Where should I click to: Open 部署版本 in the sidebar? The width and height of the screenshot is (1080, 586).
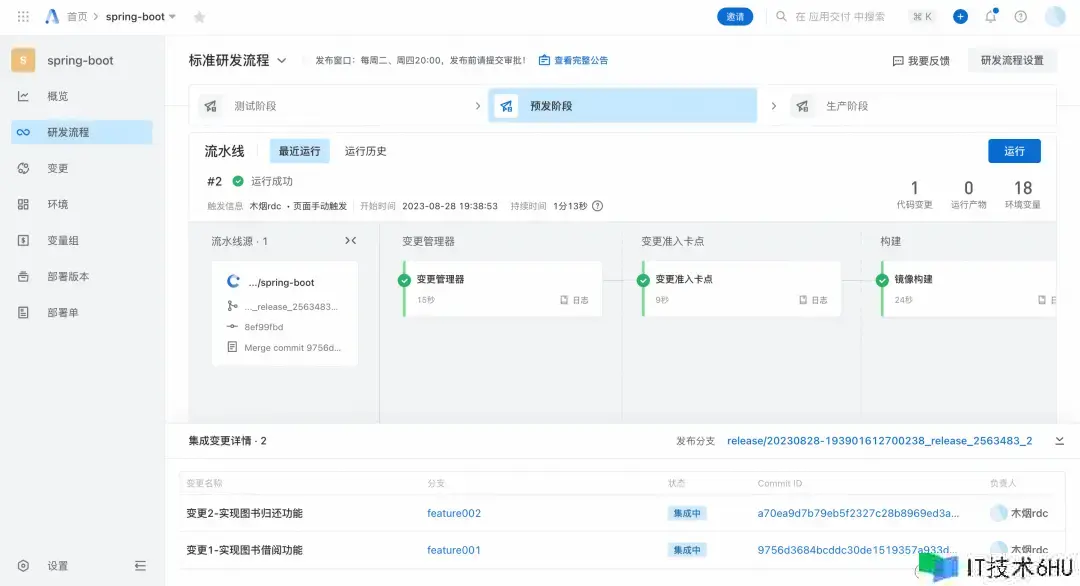coord(68,276)
